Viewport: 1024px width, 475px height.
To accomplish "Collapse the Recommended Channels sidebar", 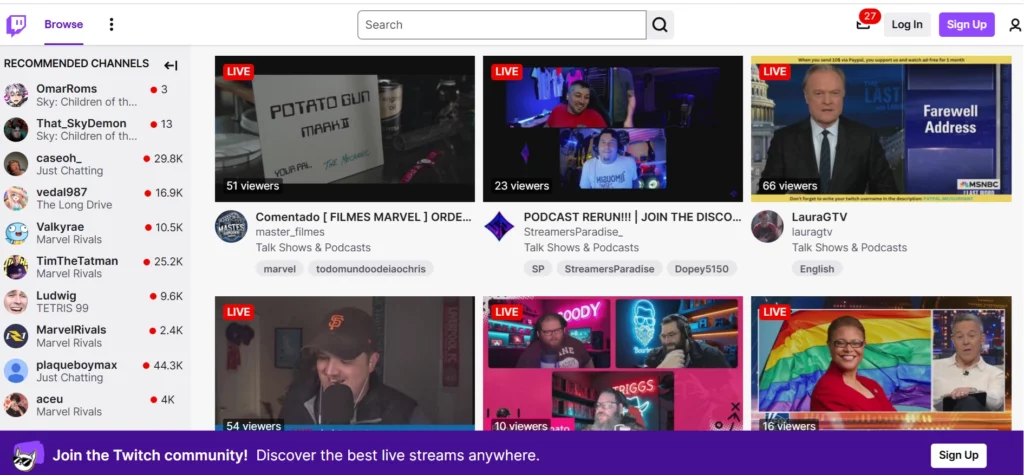I will click(x=170, y=65).
